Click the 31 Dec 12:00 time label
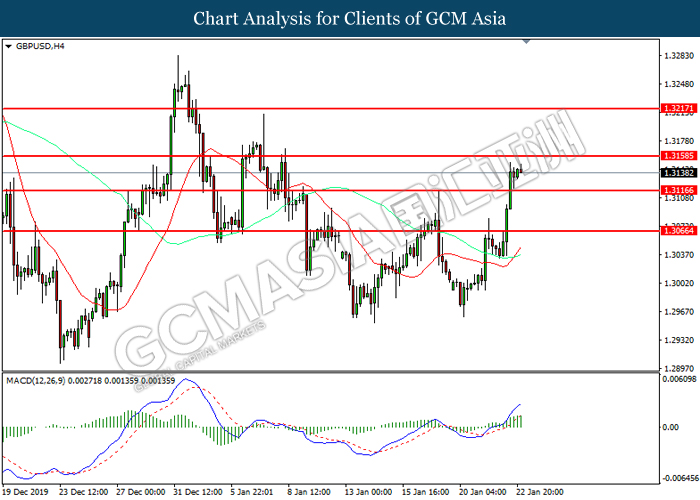 pyautogui.click(x=198, y=492)
